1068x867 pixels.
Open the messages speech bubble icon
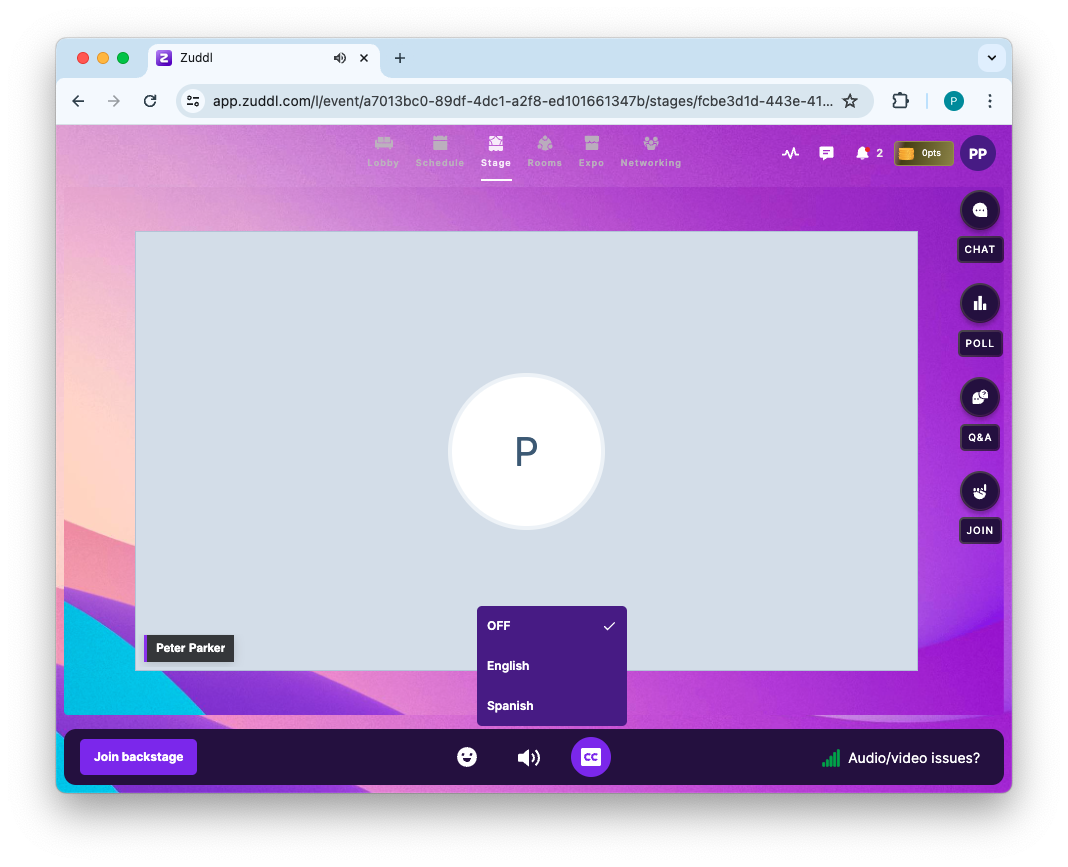(826, 153)
